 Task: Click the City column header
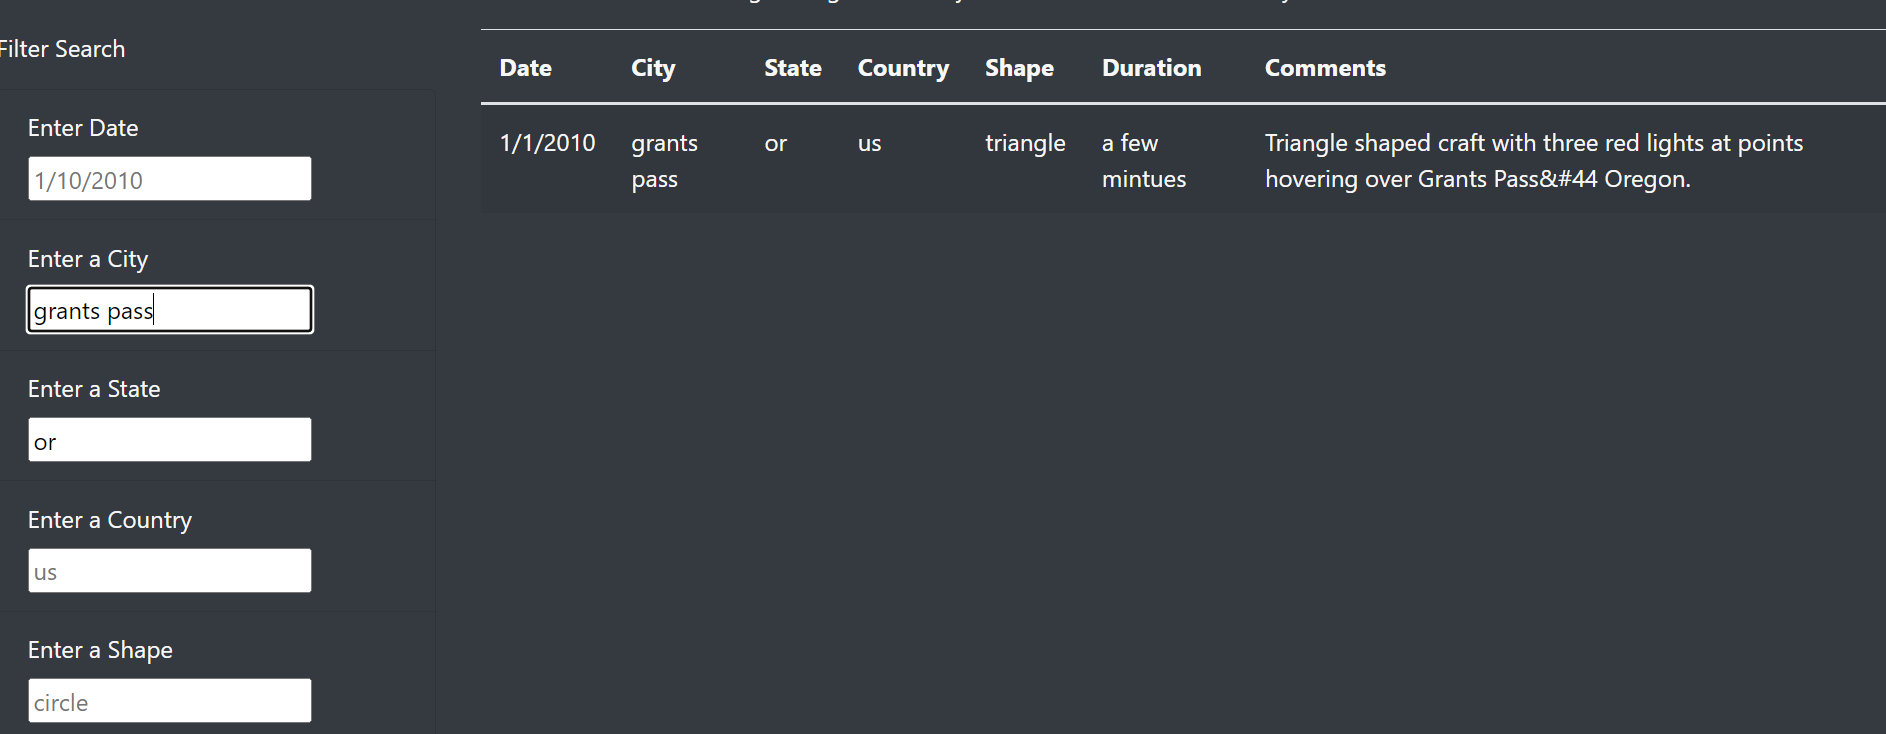652,67
